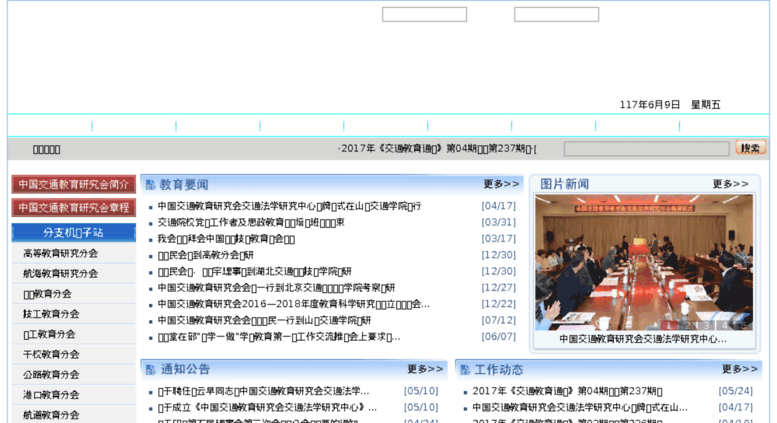Select slide number 3 on the news photo
The image size is (777, 423).
tap(706, 325)
